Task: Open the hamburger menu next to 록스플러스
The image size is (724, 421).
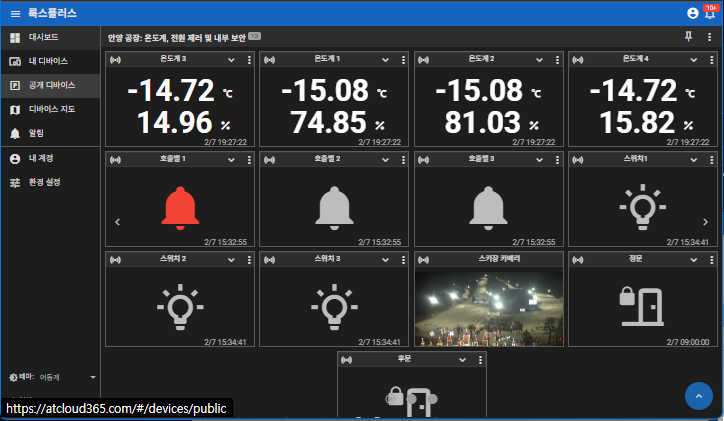Action: [15, 14]
